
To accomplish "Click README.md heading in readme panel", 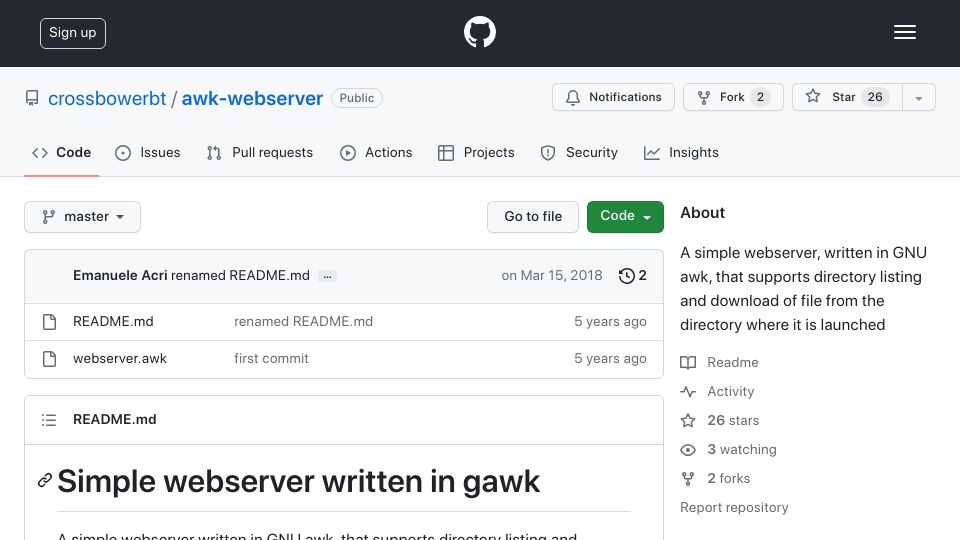I will [114, 419].
